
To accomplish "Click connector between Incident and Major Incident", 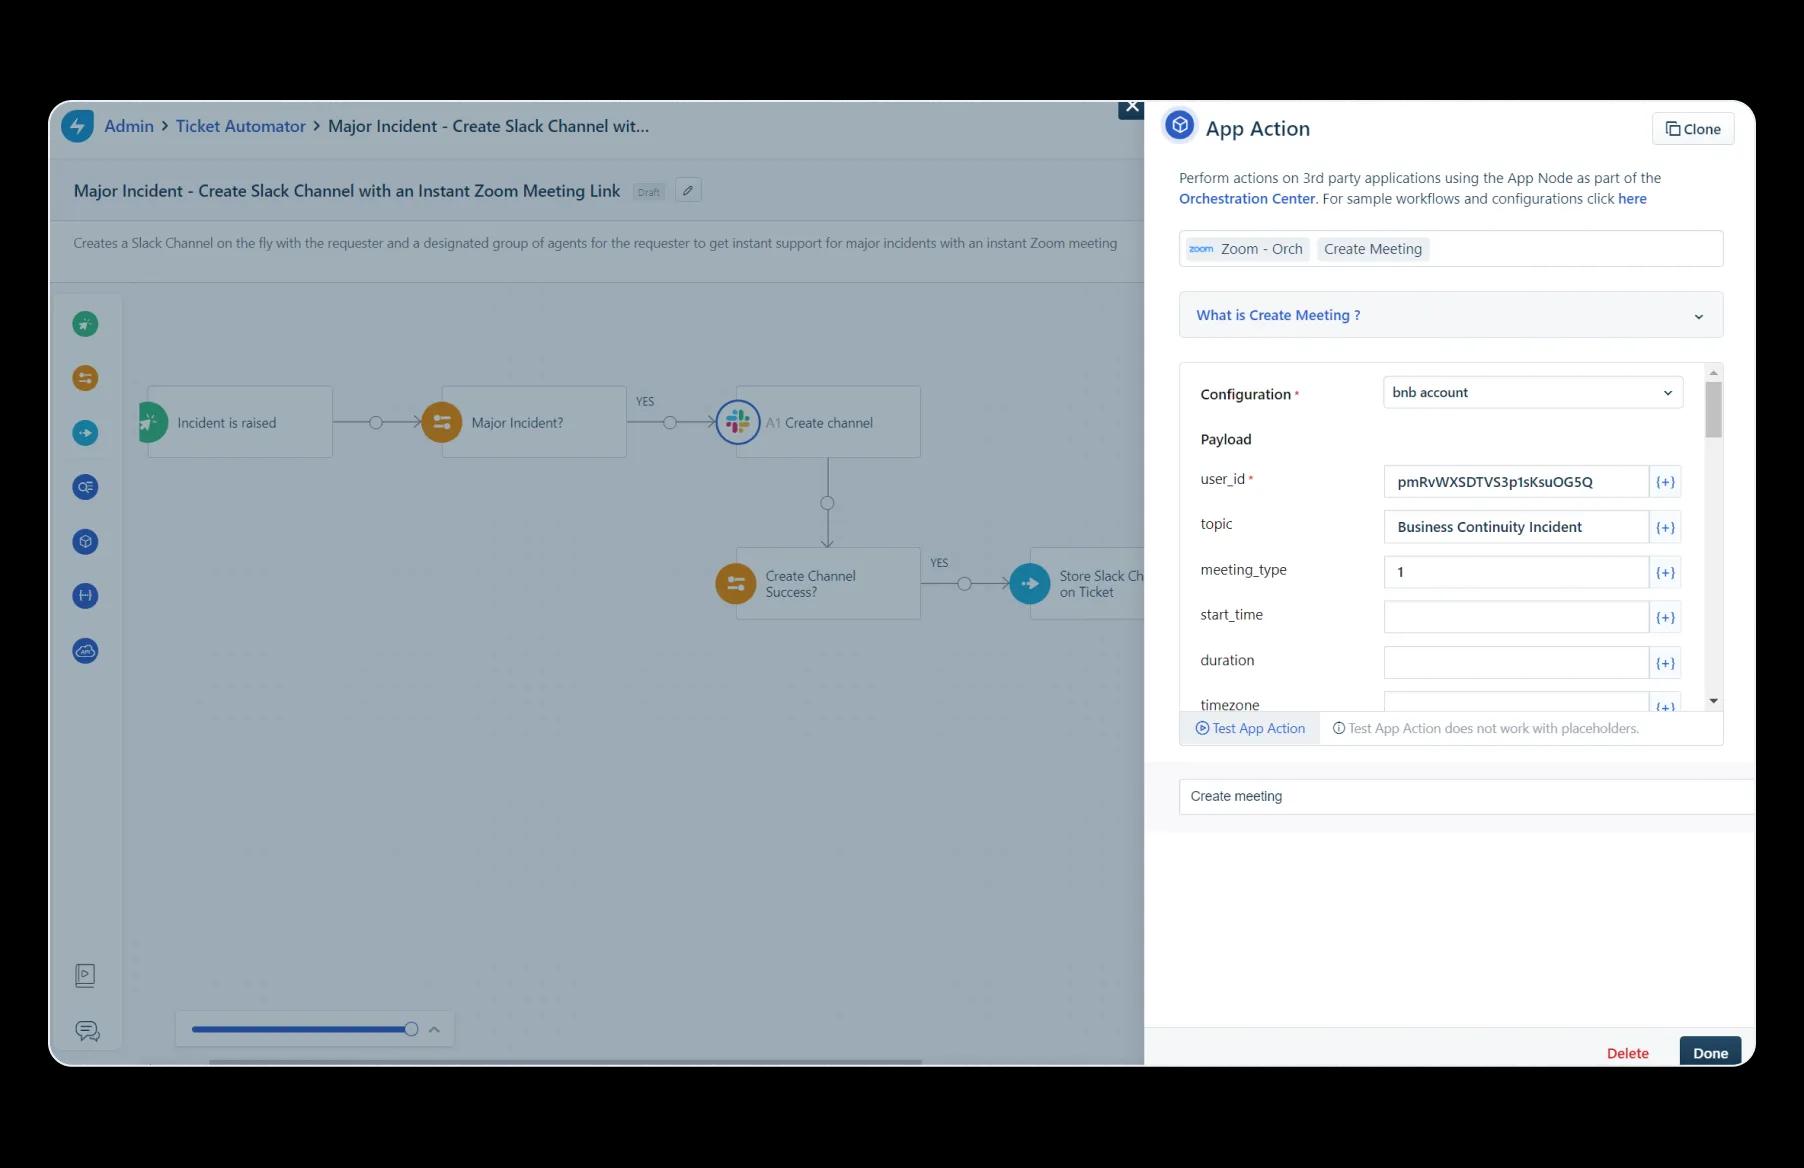I will point(376,422).
